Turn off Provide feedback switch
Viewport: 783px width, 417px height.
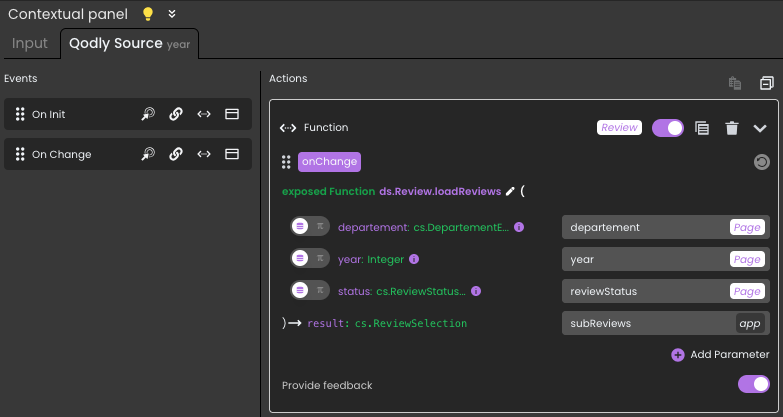click(753, 385)
